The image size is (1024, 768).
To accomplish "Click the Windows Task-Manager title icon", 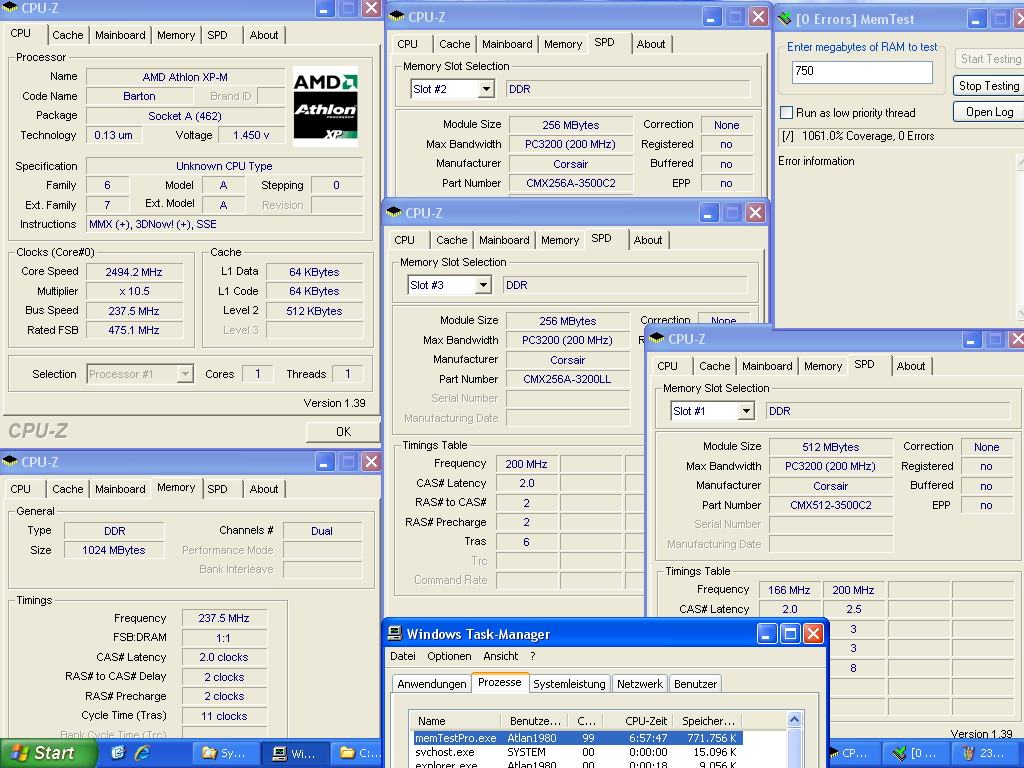I will click(x=394, y=633).
